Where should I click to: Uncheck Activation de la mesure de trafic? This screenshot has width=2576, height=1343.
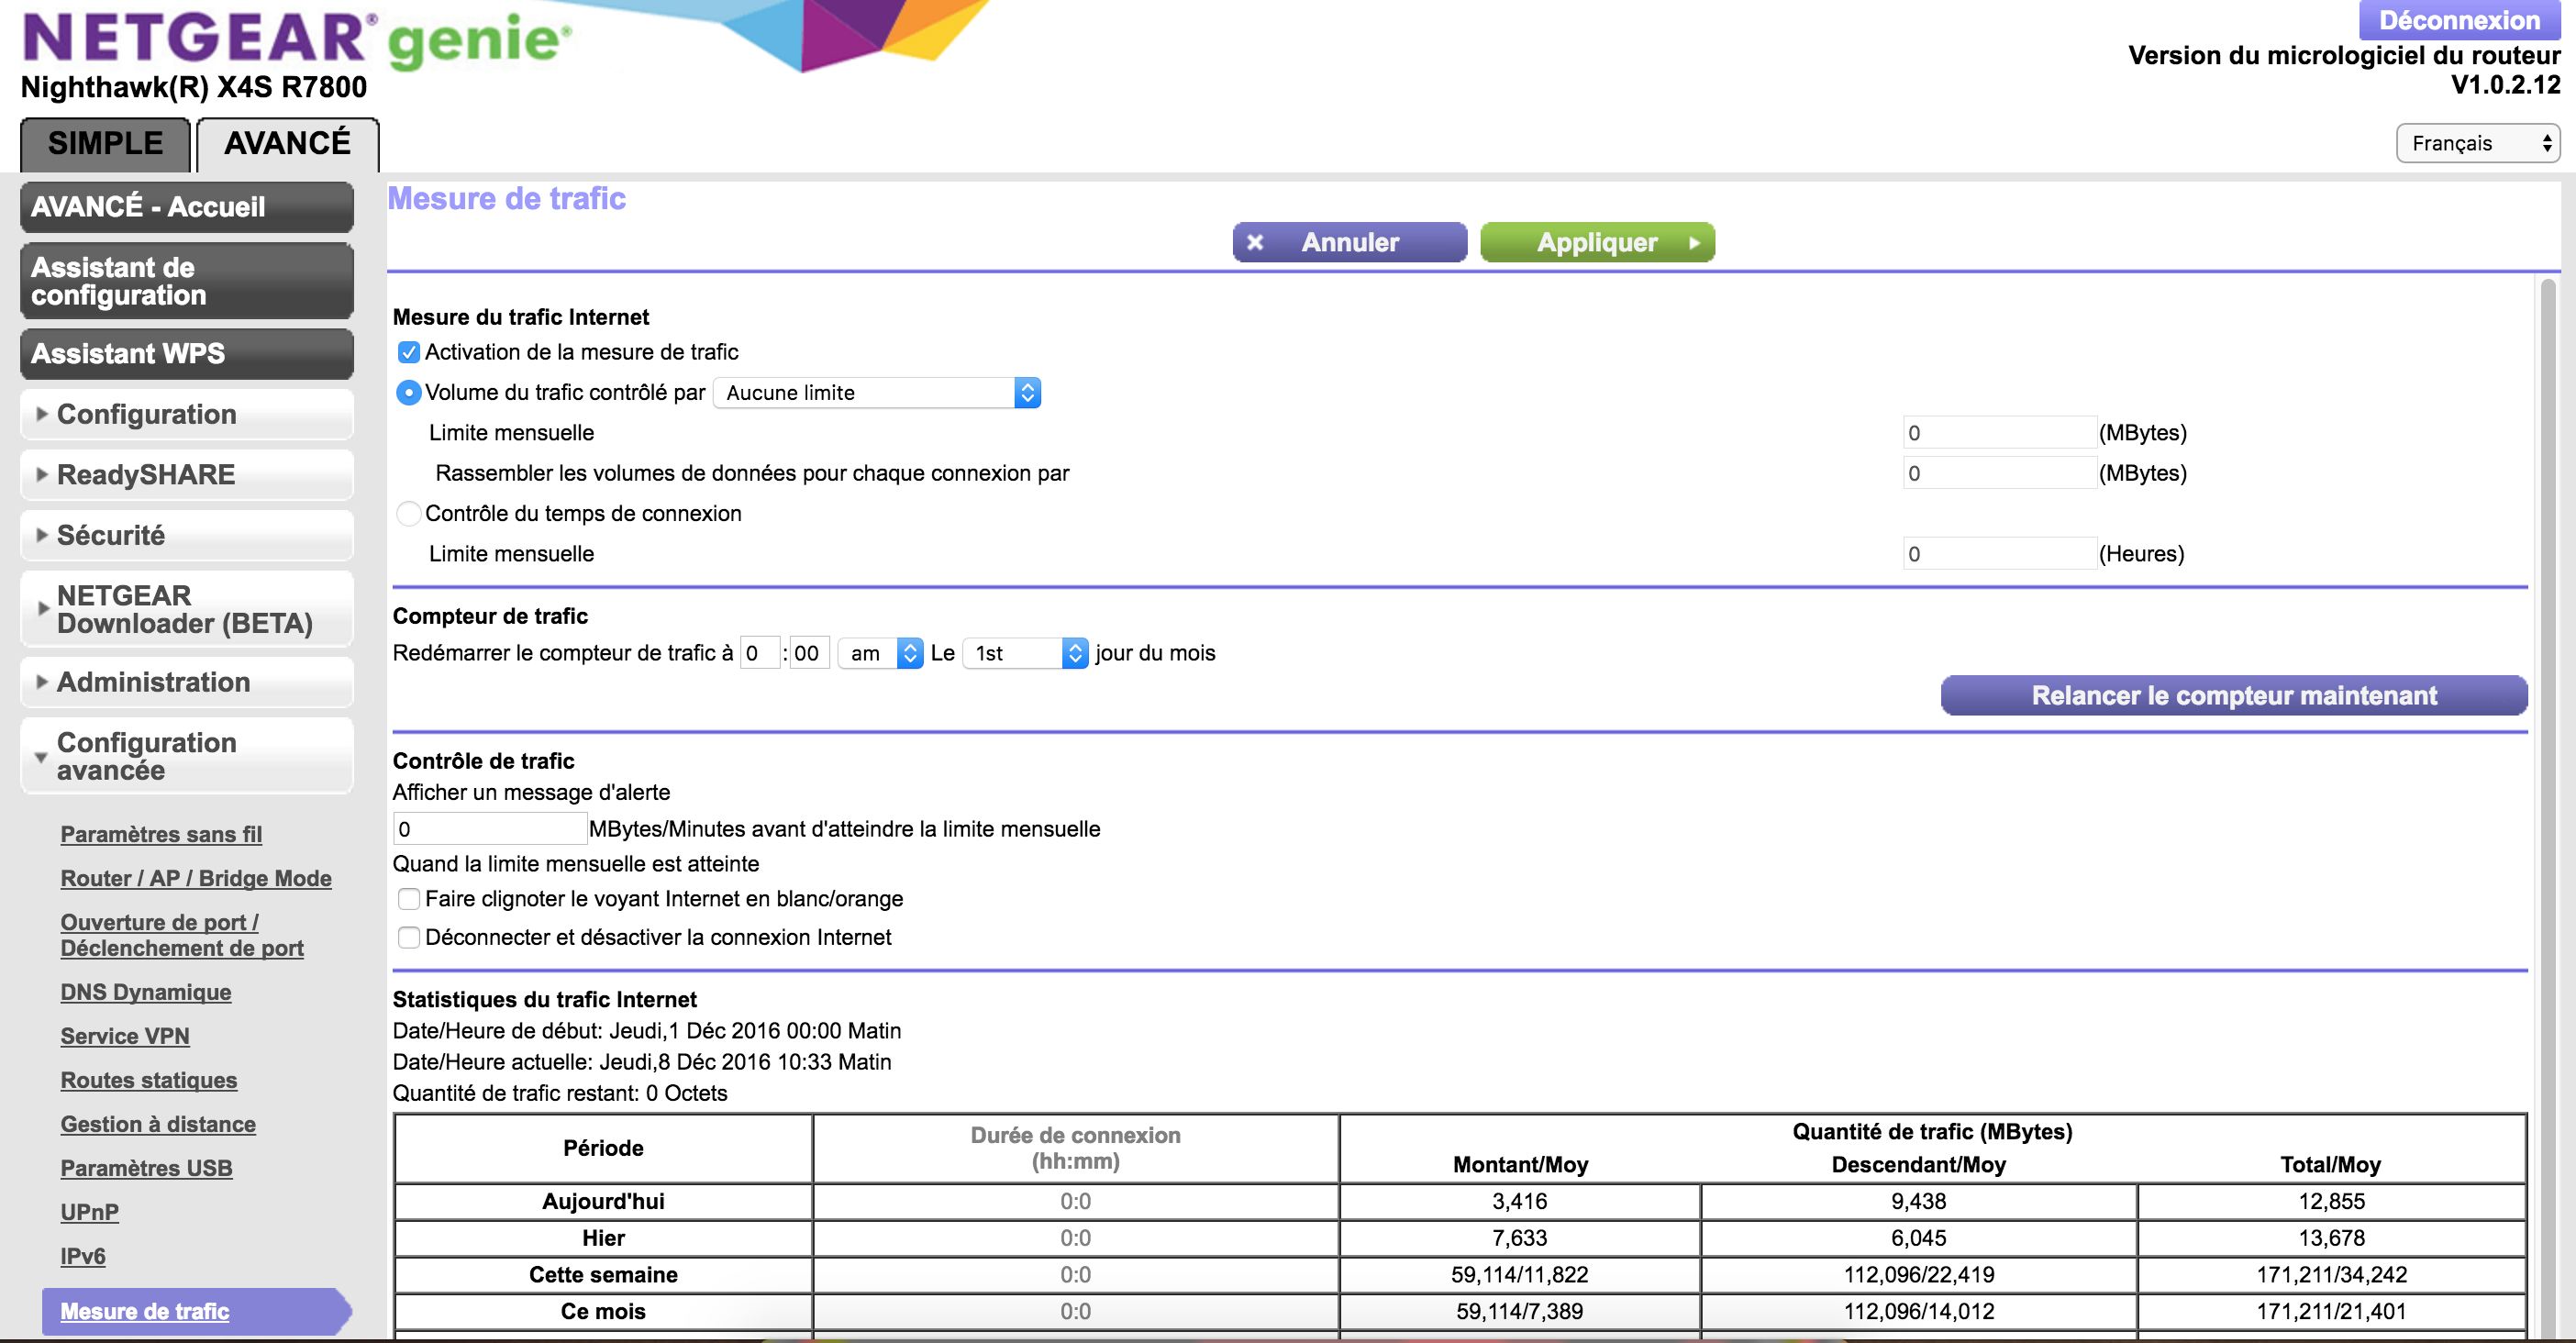pos(408,352)
